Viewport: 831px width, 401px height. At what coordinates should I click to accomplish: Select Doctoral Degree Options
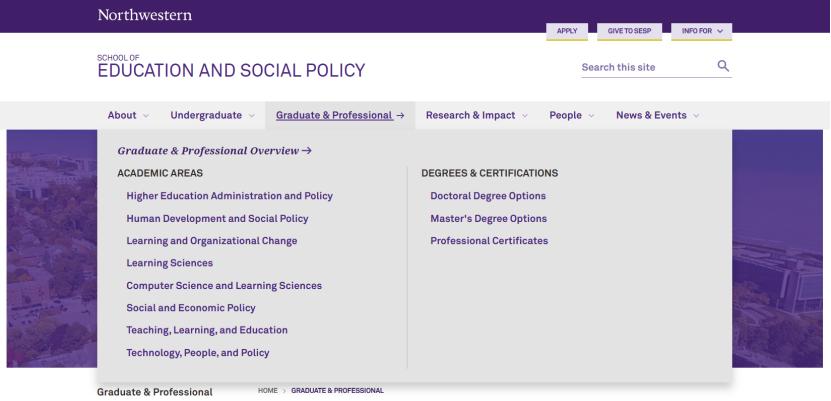point(488,196)
